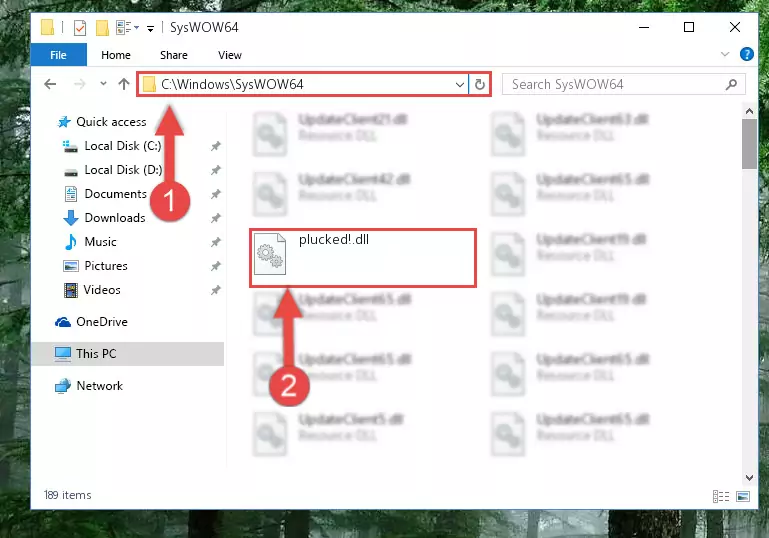Viewport: 769px width, 538px height.
Task: Switch to the Share ribbon tab
Action: (x=174, y=55)
